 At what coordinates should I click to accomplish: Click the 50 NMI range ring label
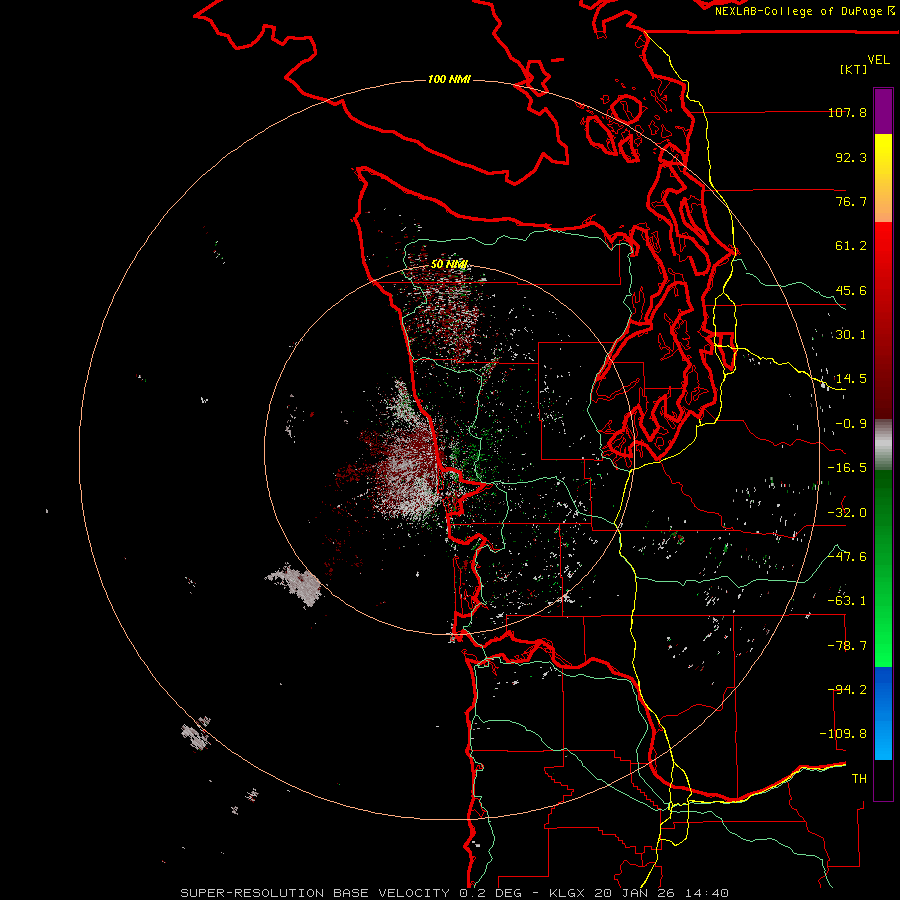click(449, 264)
